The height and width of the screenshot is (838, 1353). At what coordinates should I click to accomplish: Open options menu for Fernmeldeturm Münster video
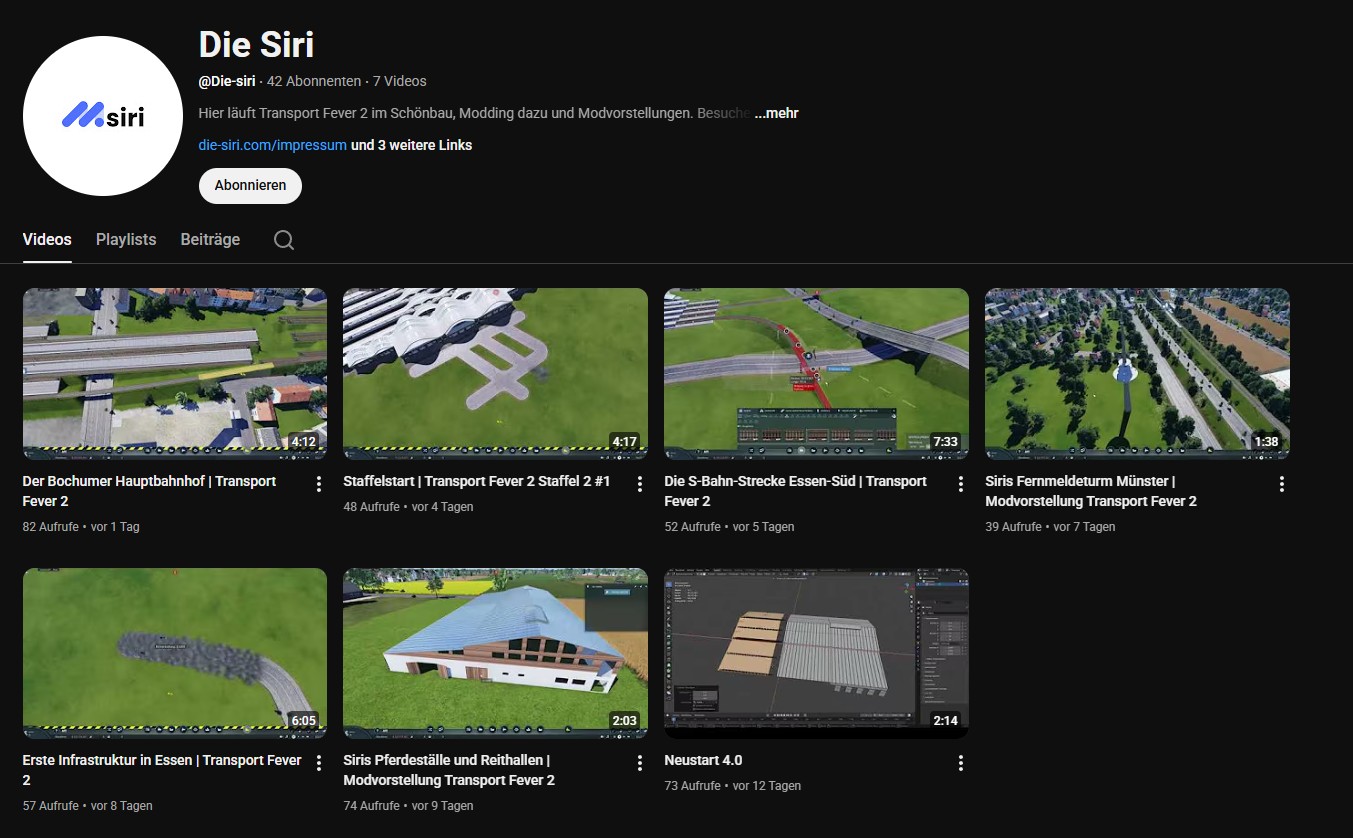click(1282, 484)
